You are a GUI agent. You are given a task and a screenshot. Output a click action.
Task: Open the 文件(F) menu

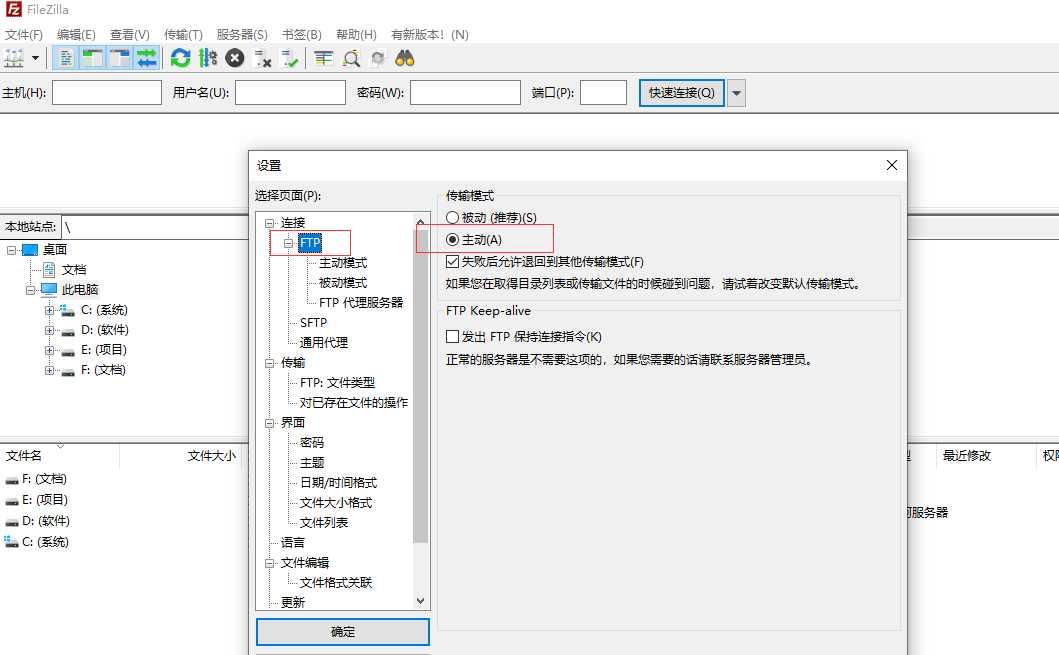point(24,34)
